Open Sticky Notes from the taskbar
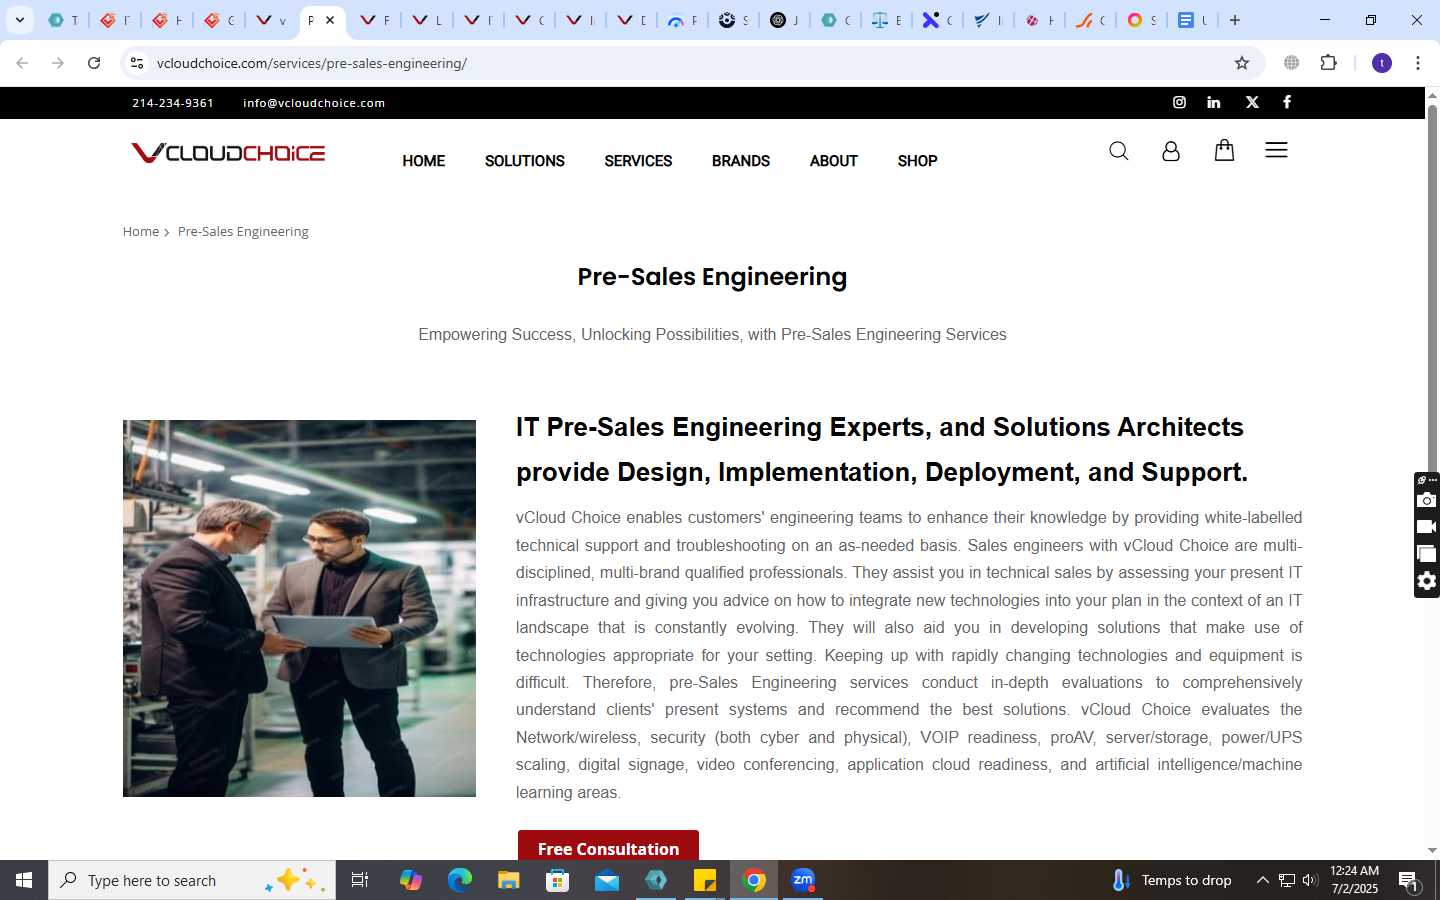Viewport: 1440px width, 900px height. 705,880
